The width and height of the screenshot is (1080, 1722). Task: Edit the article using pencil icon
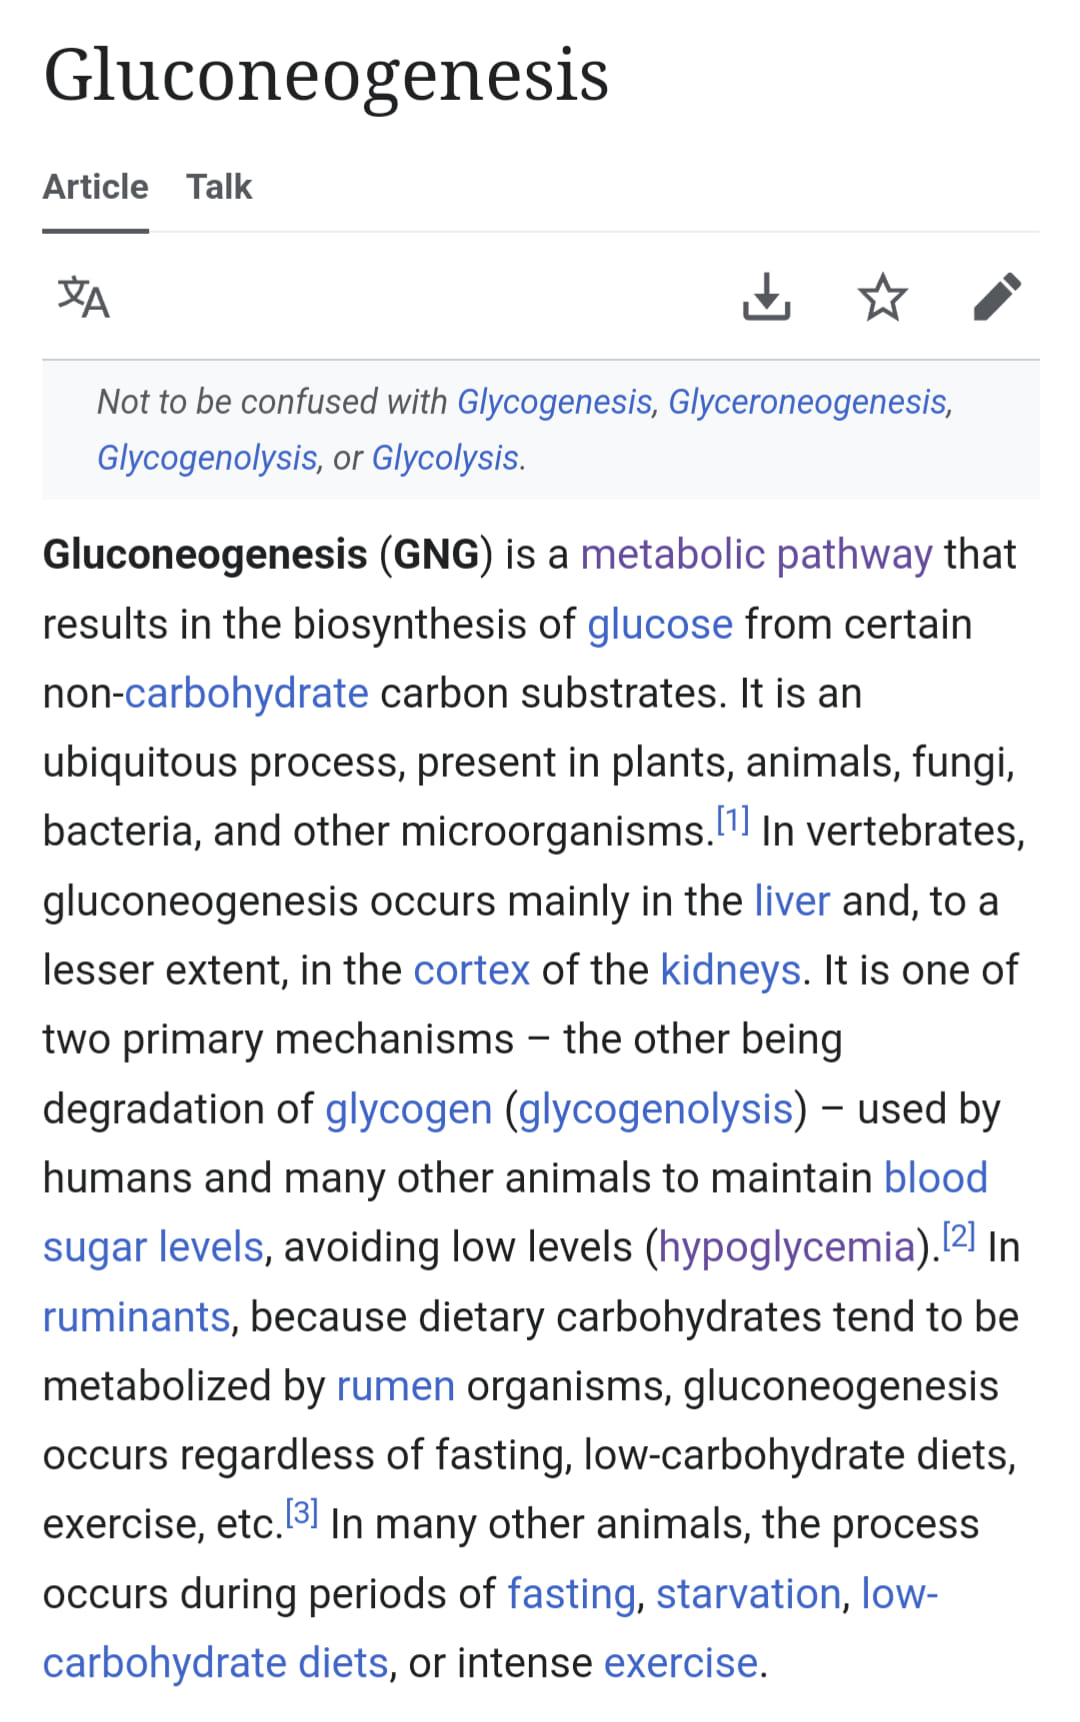click(997, 297)
